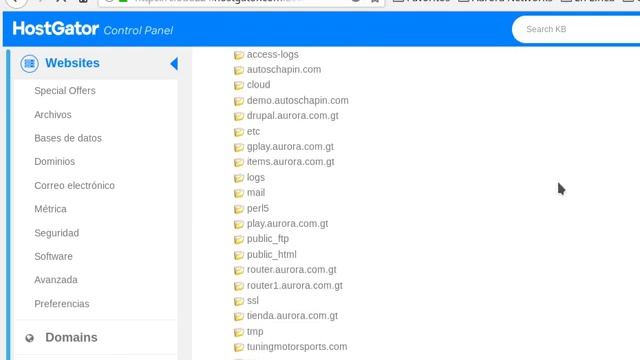Click the autoschapin.com folder icon
Screen dimensions: 640x360
click(x=239, y=70)
